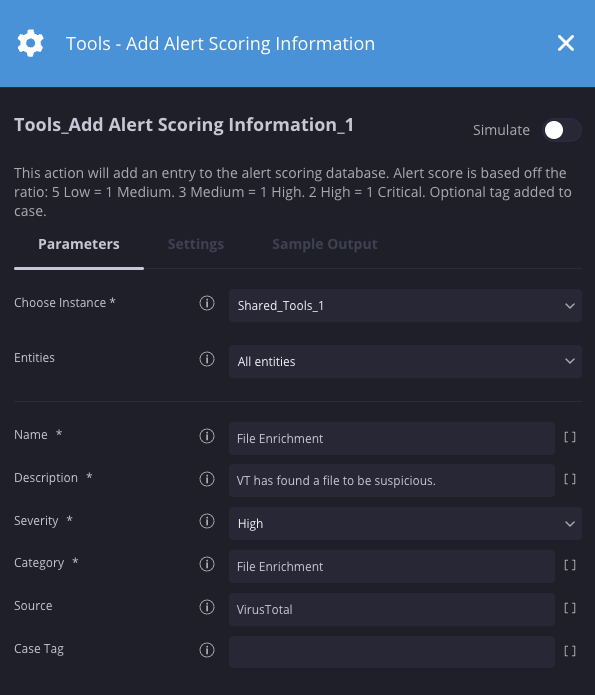Select the Parameters tab
This screenshot has height=695, width=595.
click(x=78, y=244)
